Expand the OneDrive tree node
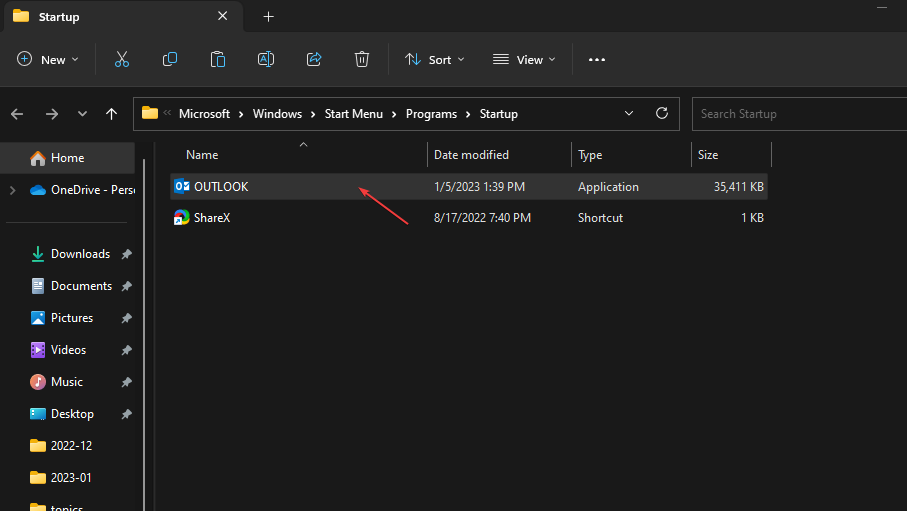Viewport: 907px width, 511px height. 13,190
